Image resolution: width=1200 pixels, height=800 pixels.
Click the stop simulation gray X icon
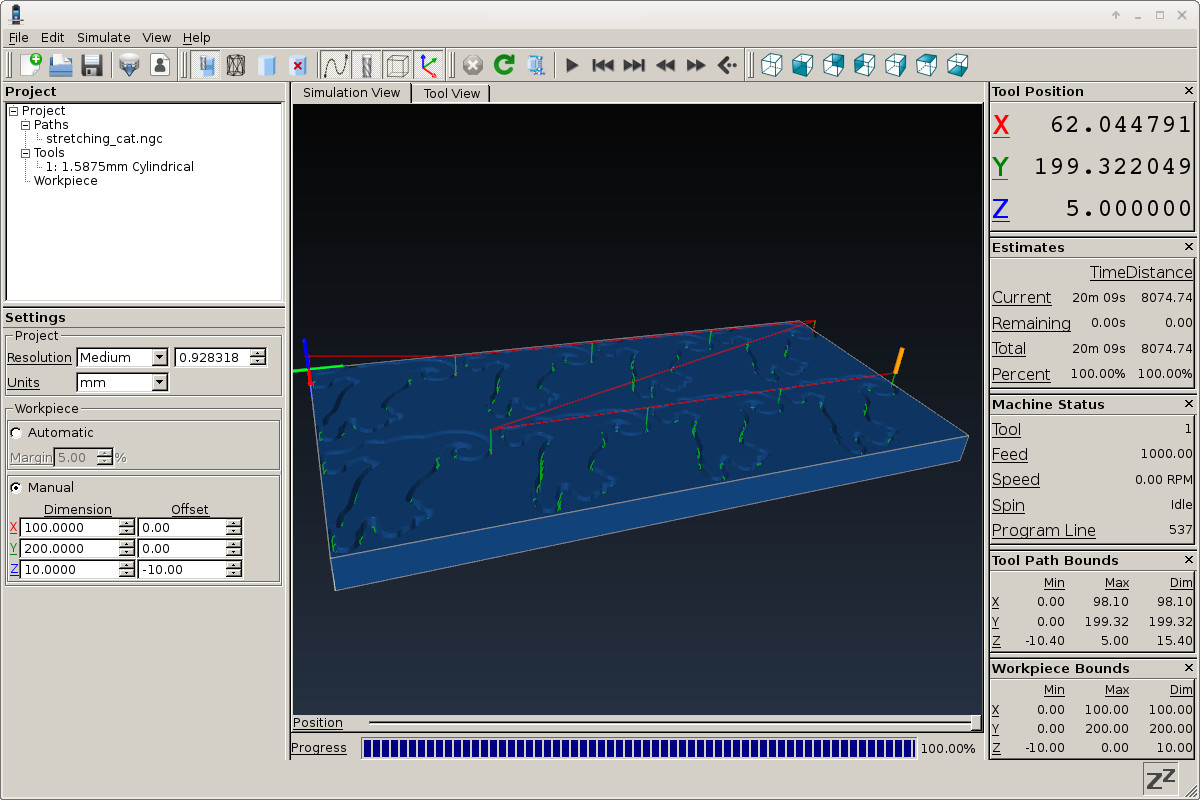(x=473, y=65)
